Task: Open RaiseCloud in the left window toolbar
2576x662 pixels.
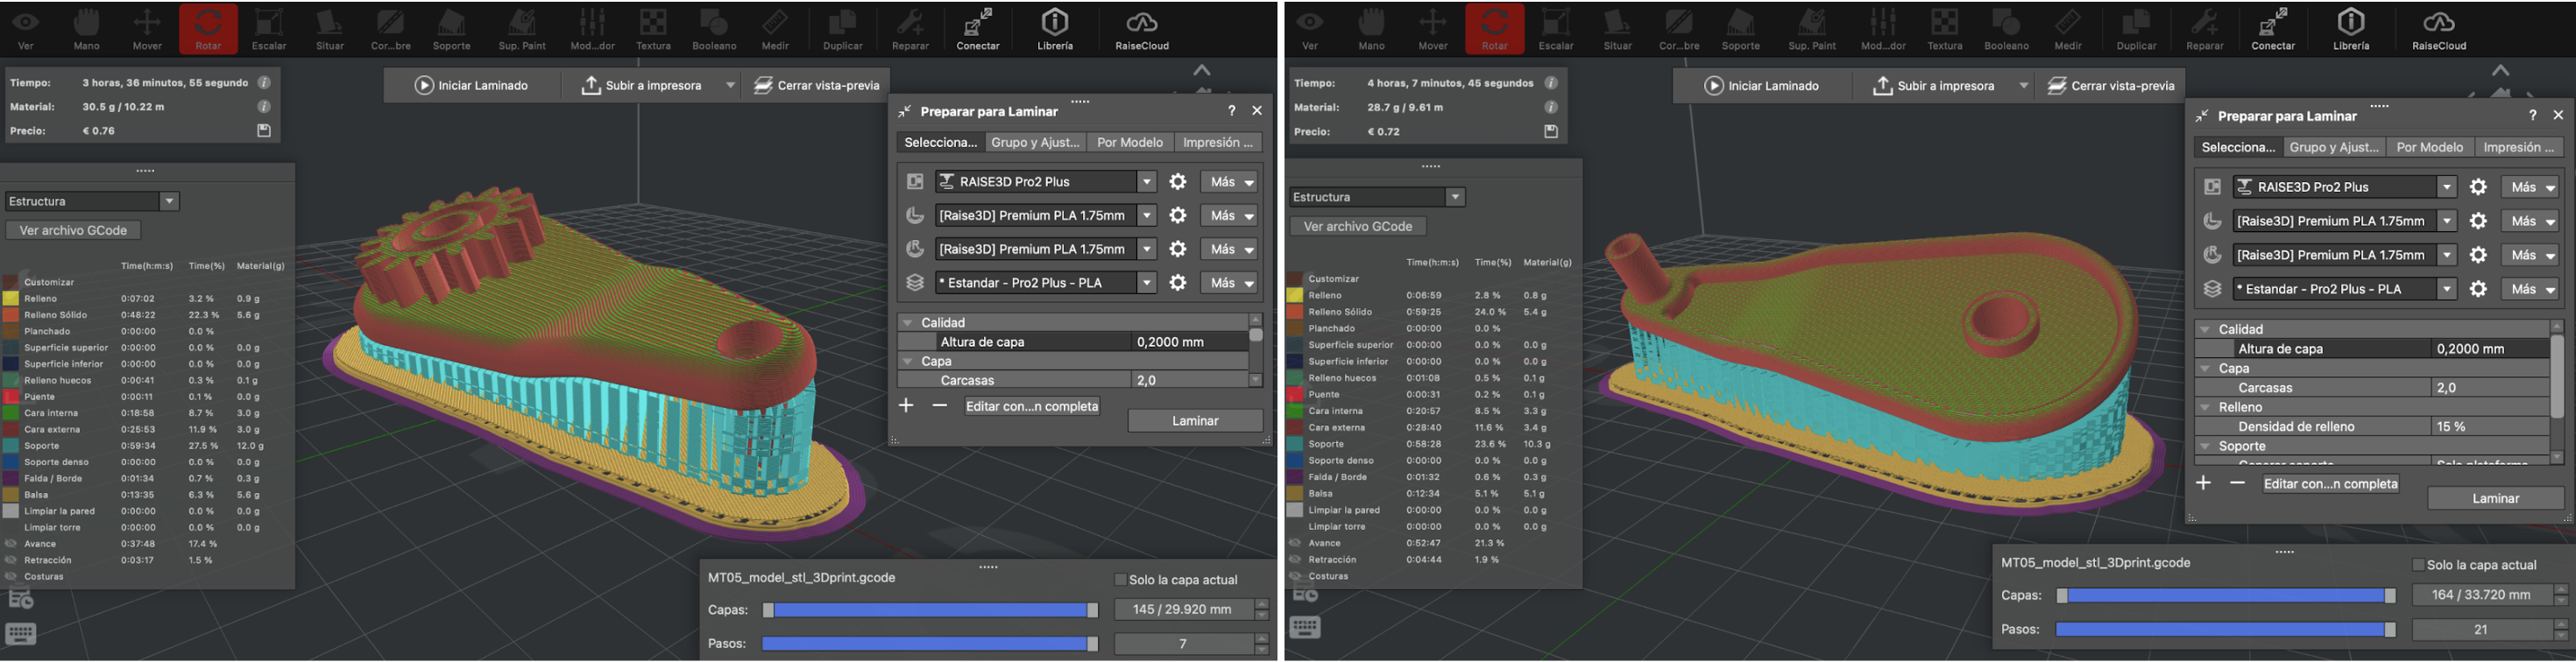Action: pyautogui.click(x=1141, y=29)
